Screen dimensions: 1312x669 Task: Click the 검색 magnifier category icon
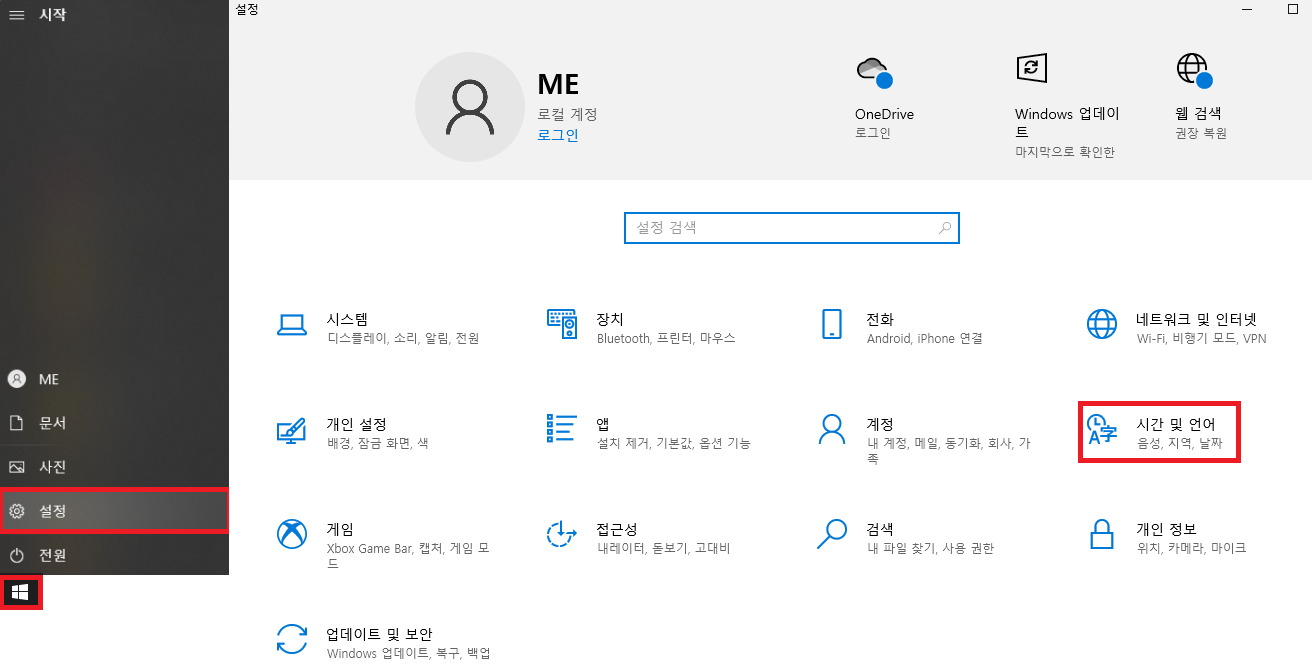832,534
